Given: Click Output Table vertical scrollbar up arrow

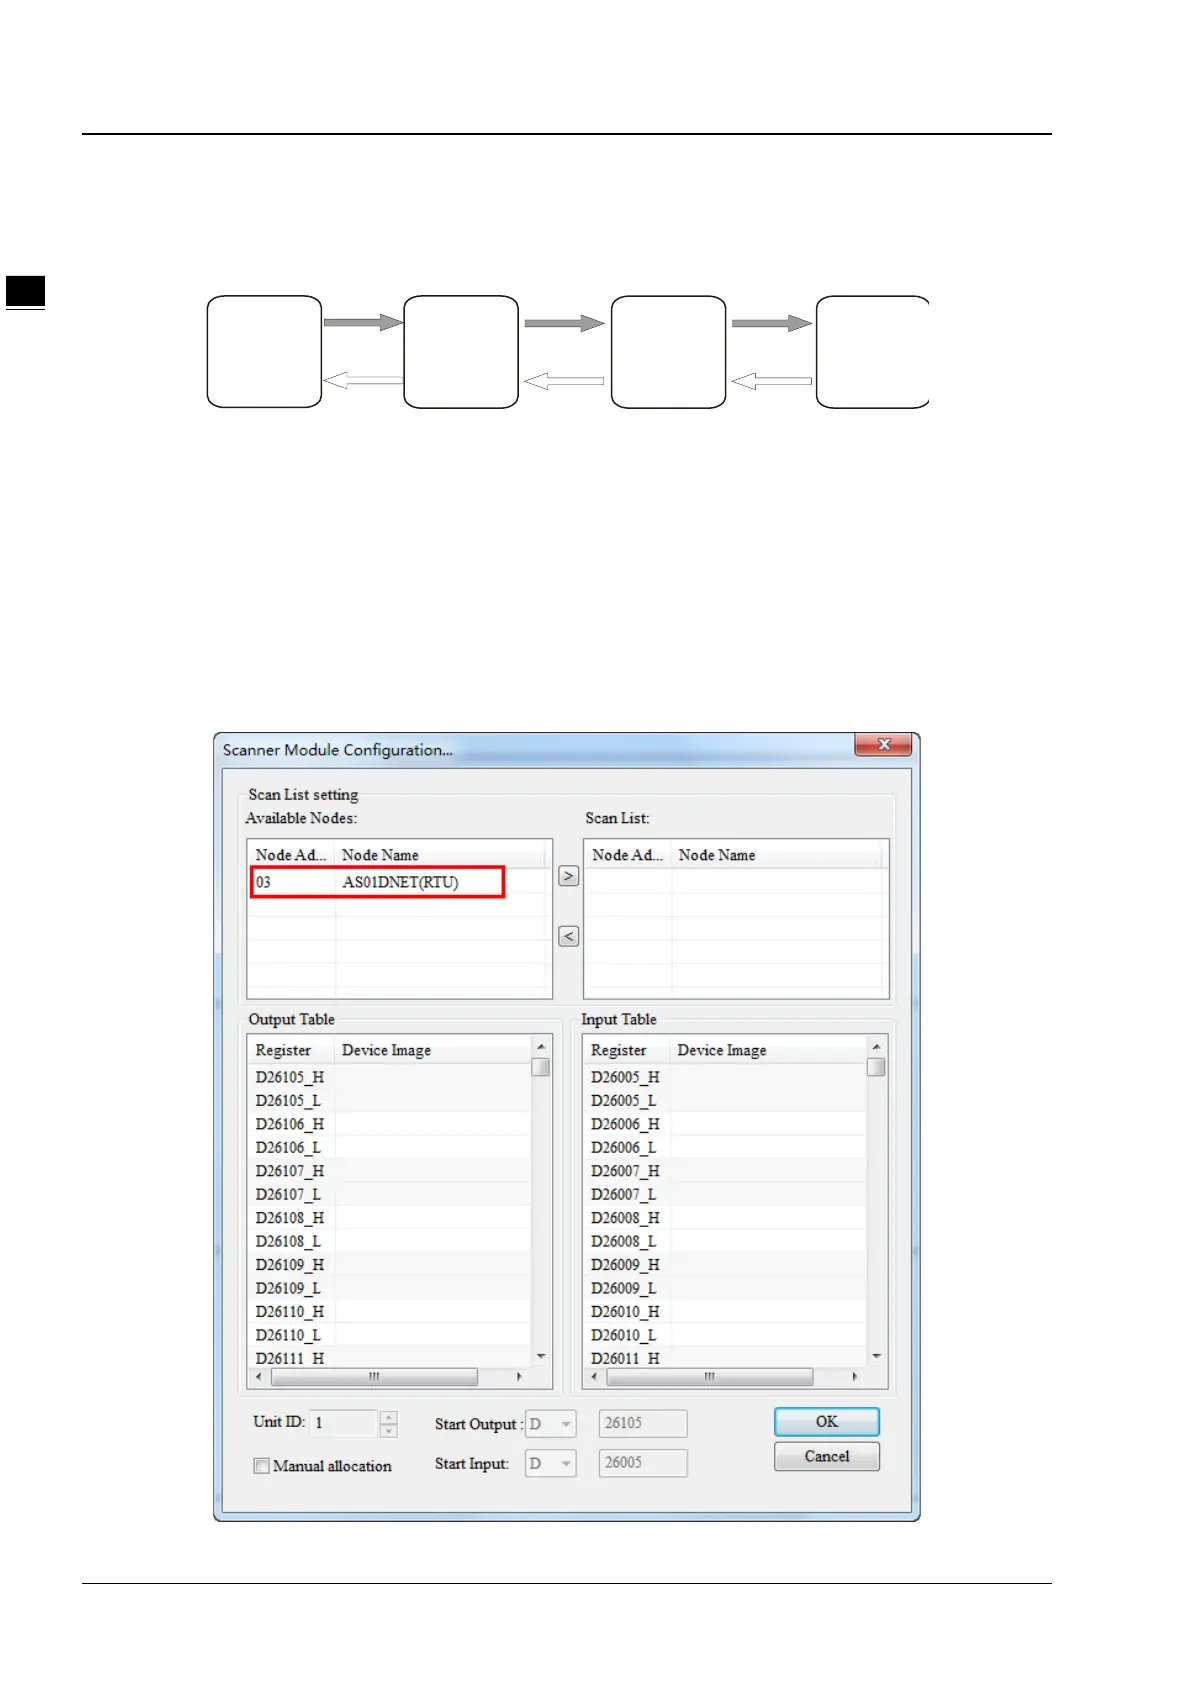Looking at the screenshot, I should 541,1046.
